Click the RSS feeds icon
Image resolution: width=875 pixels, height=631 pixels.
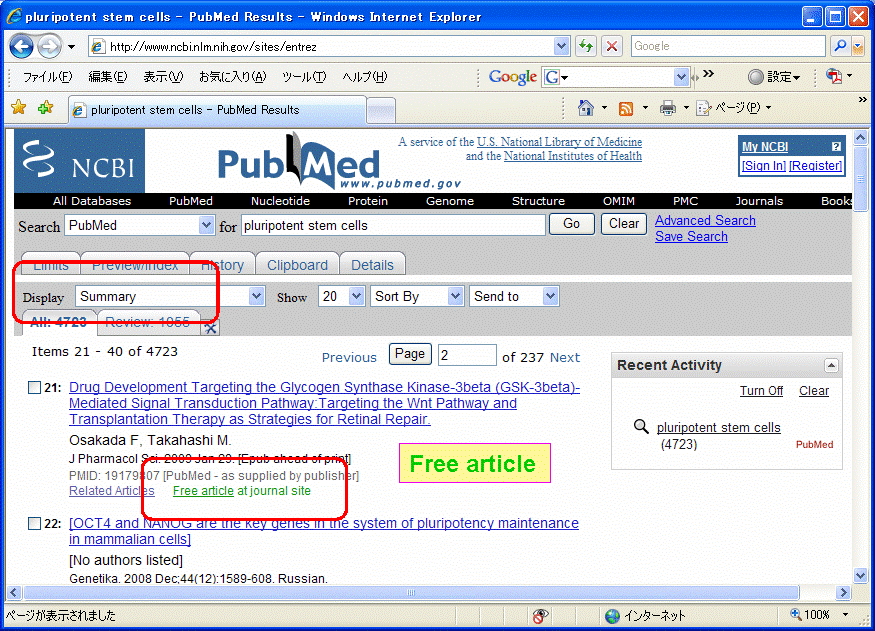tap(626, 108)
